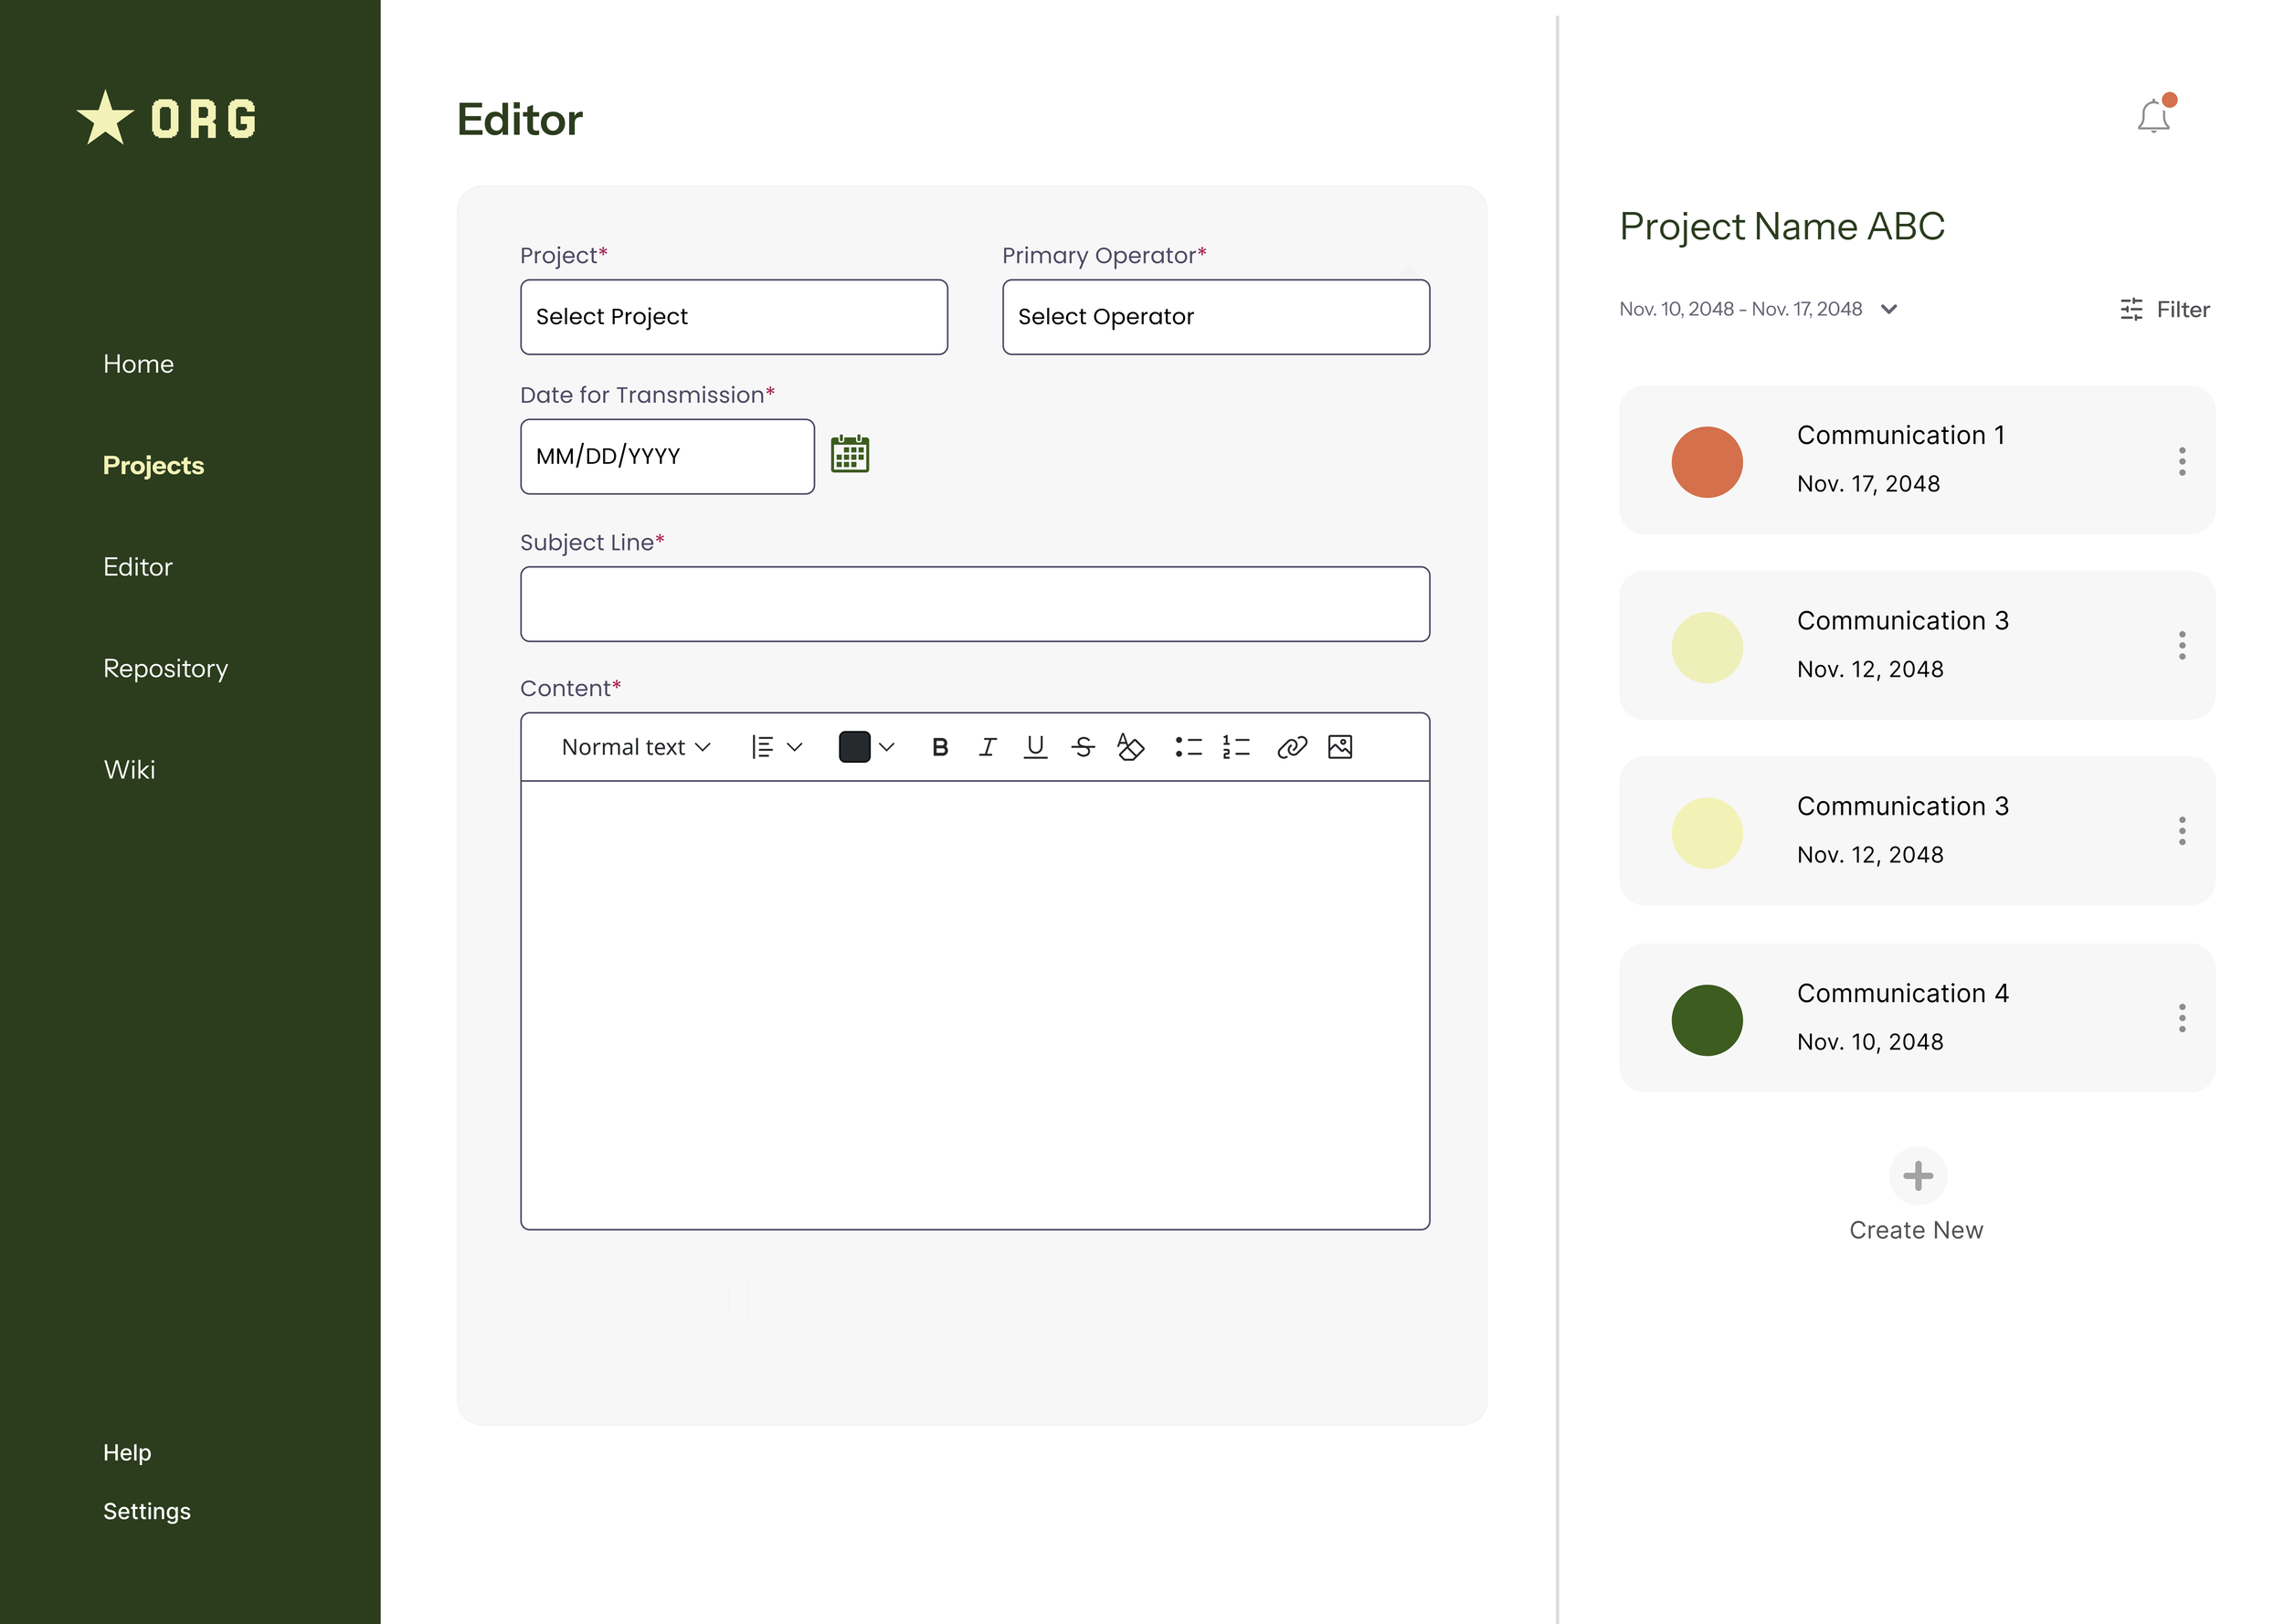2284x1624 pixels.
Task: Click the orange status circle of Communication 1
Action: (x=1707, y=462)
